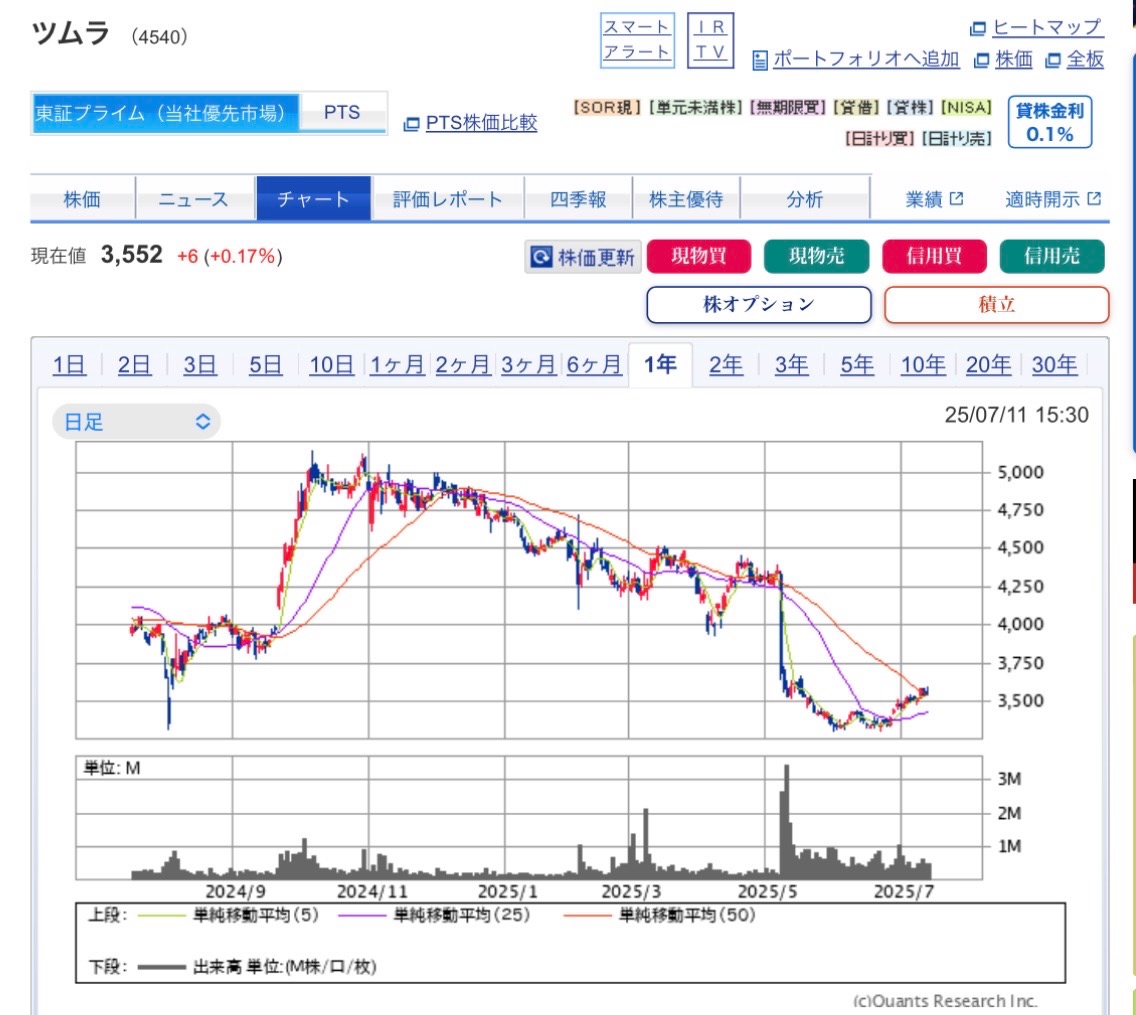Click the 現物売 button
Image resolution: width=1136 pixels, height=1015 pixels.
click(x=816, y=256)
